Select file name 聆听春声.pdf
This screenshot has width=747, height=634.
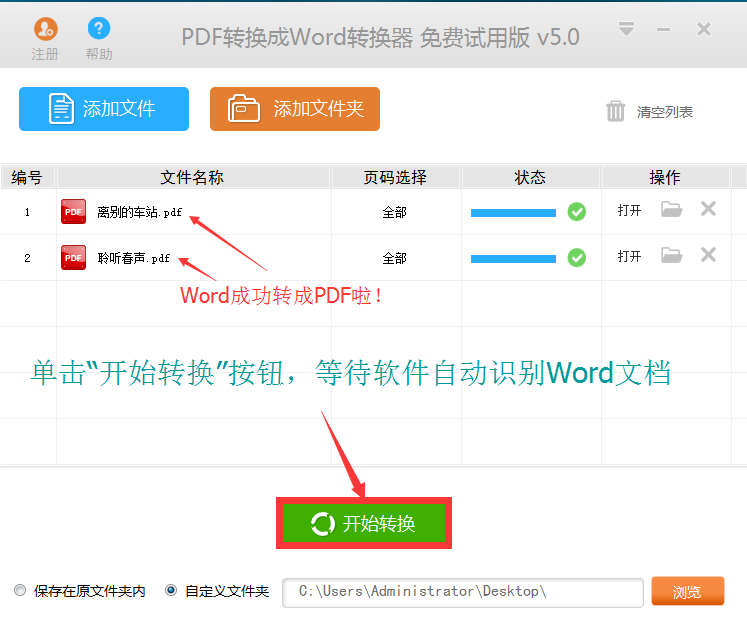click(x=133, y=258)
